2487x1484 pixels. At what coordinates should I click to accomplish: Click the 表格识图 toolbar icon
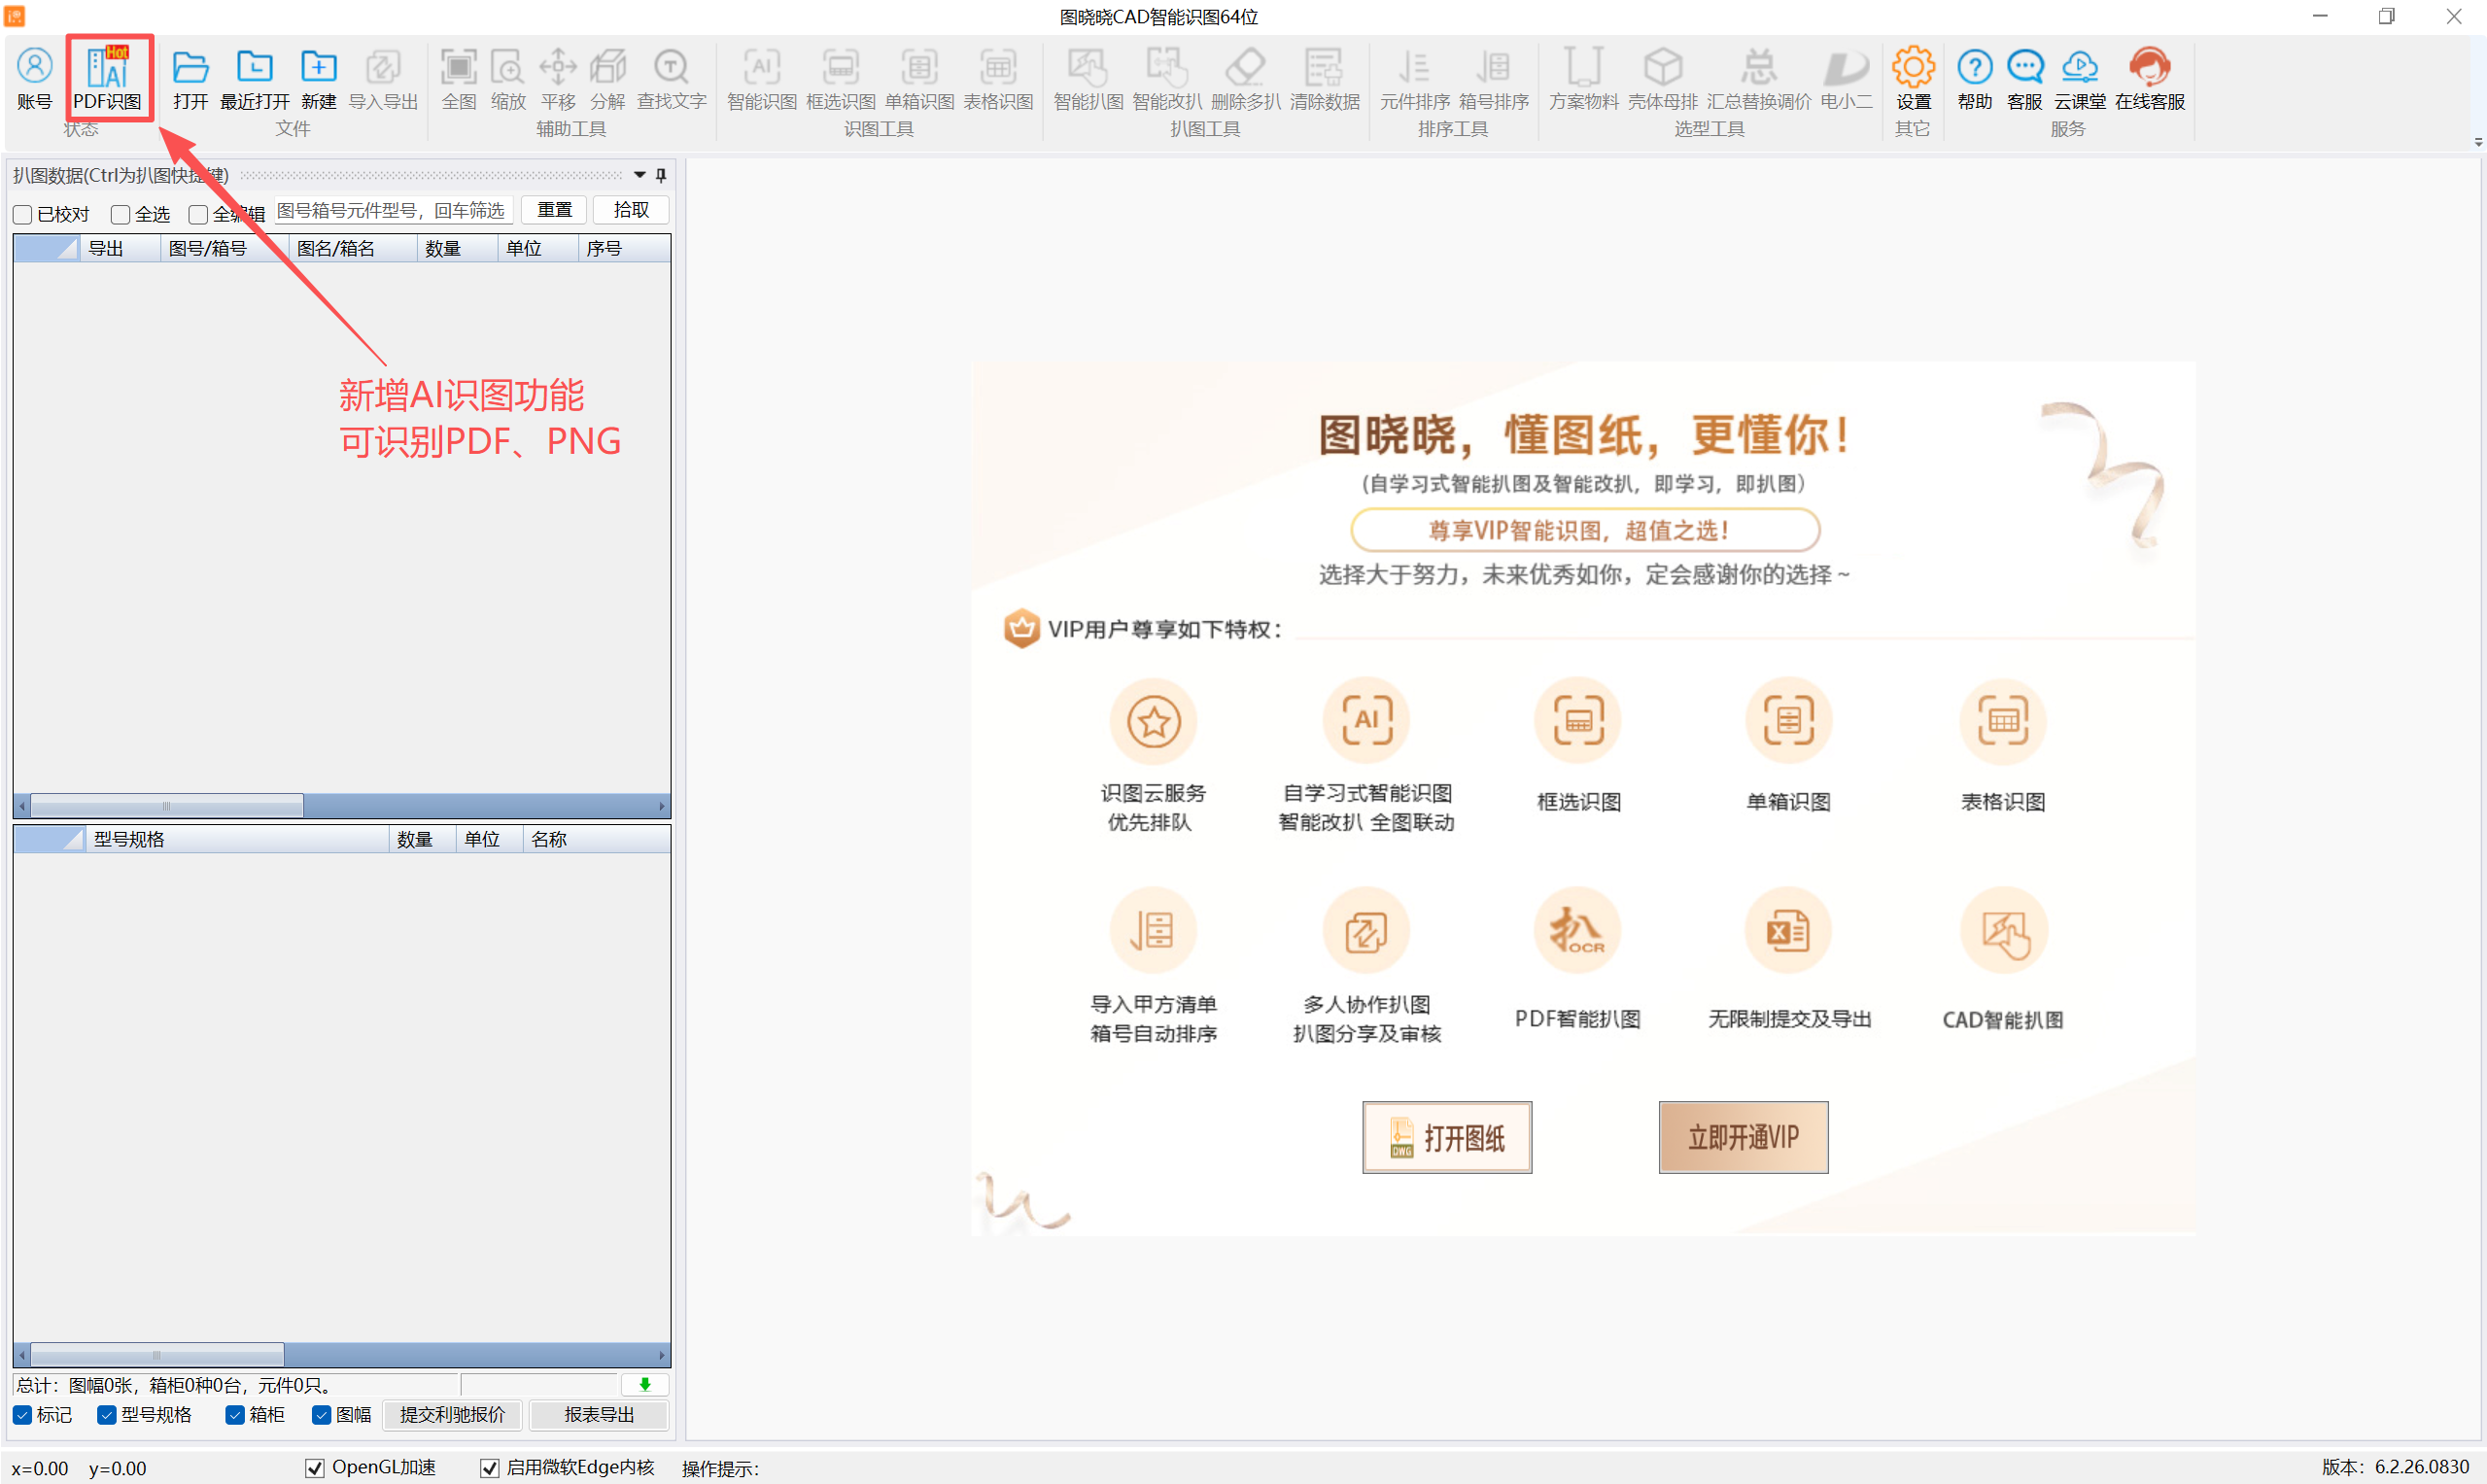click(x=998, y=78)
